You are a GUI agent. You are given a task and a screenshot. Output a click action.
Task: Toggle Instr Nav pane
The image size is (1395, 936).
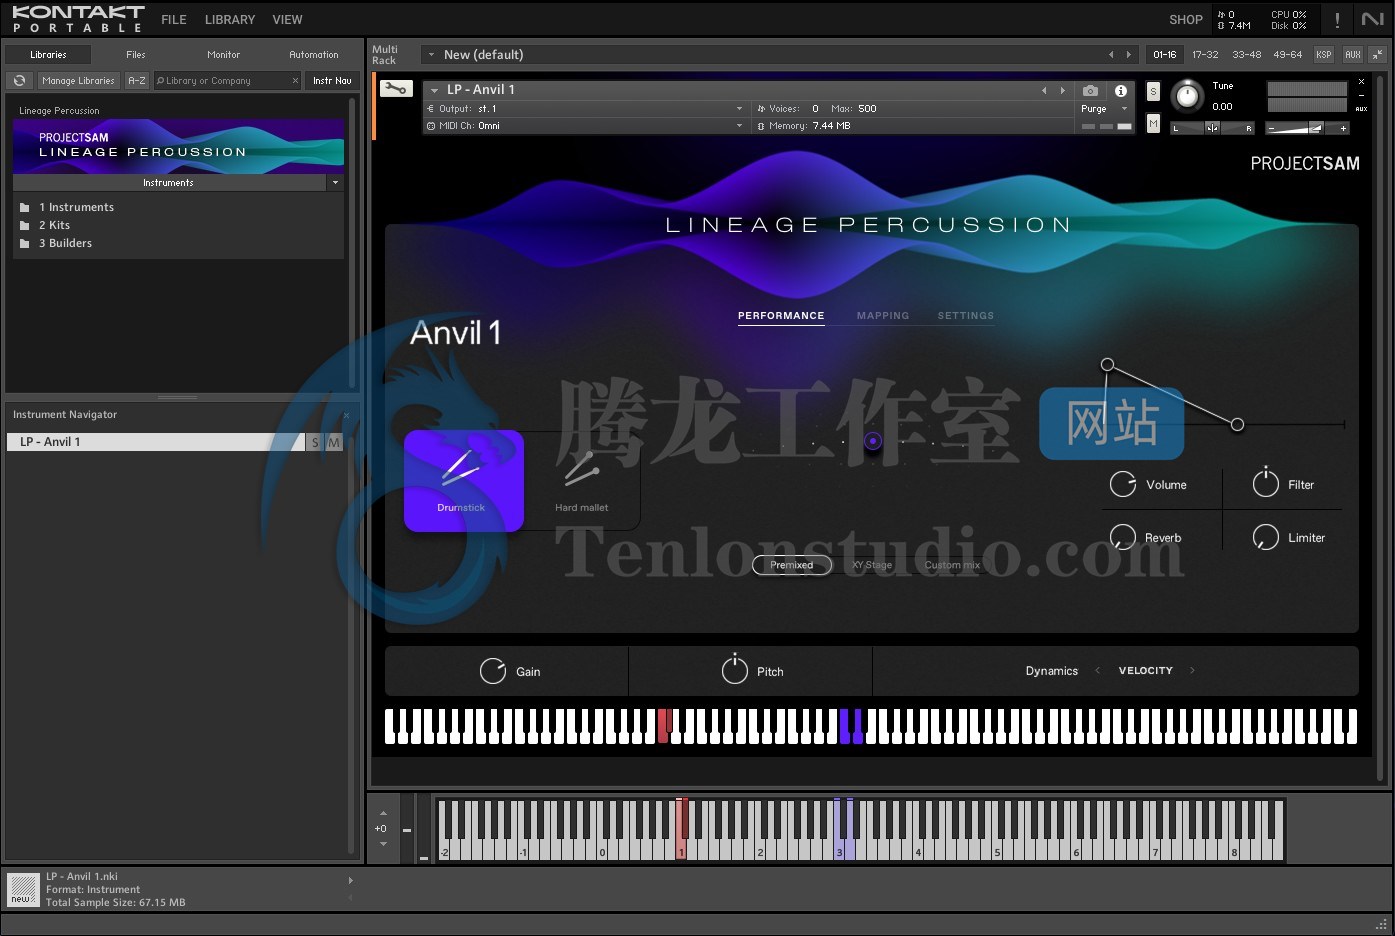click(x=332, y=81)
